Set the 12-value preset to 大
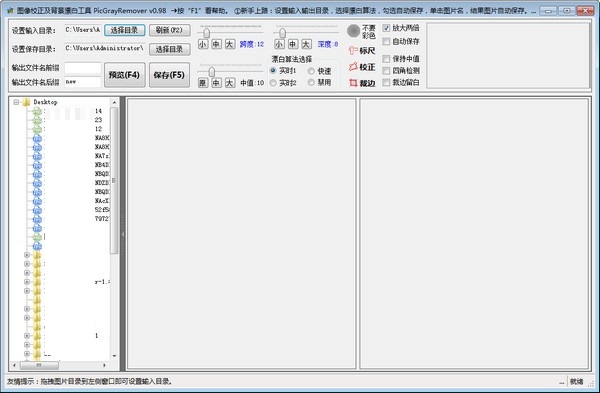The width and height of the screenshot is (600, 393). (230, 44)
